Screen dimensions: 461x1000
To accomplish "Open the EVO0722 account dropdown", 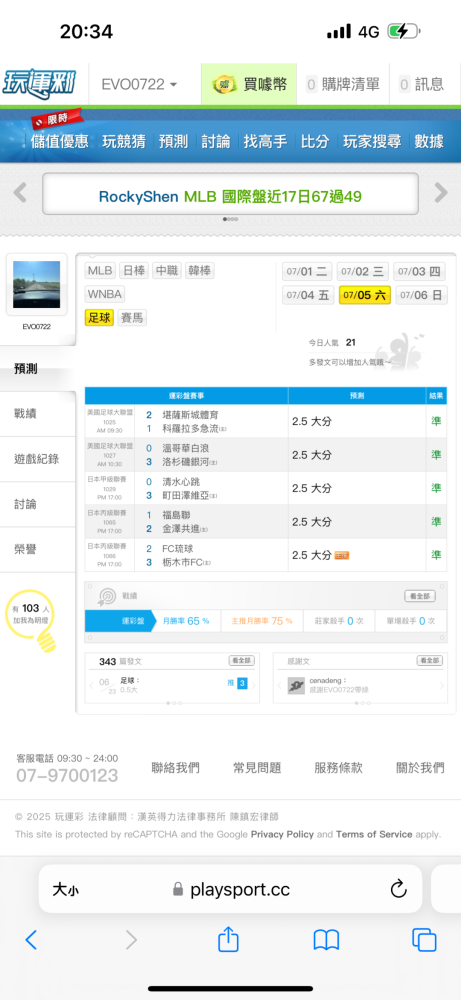I will click(x=139, y=84).
